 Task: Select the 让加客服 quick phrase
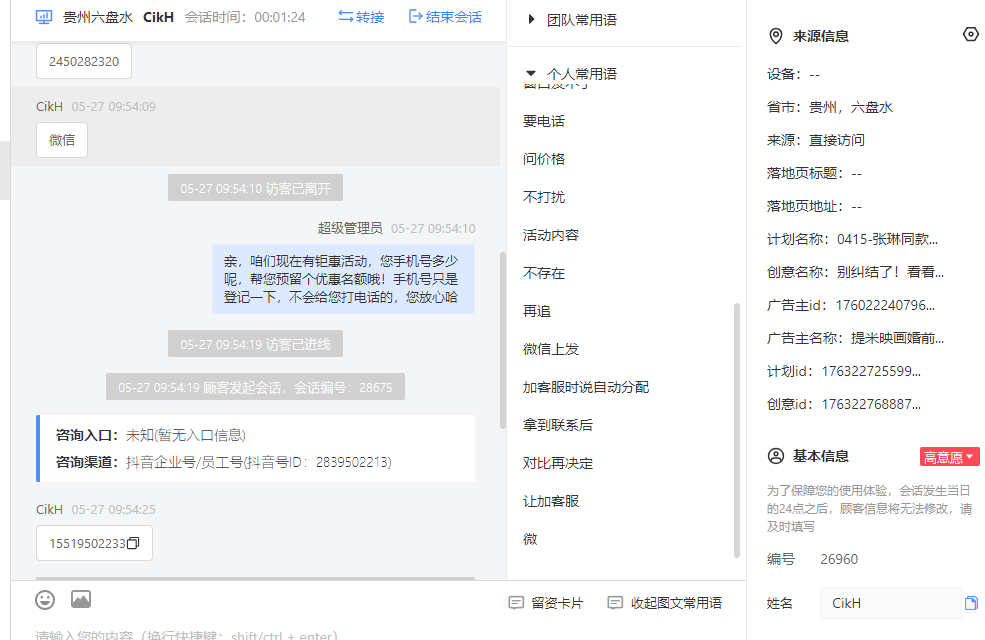[551, 501]
